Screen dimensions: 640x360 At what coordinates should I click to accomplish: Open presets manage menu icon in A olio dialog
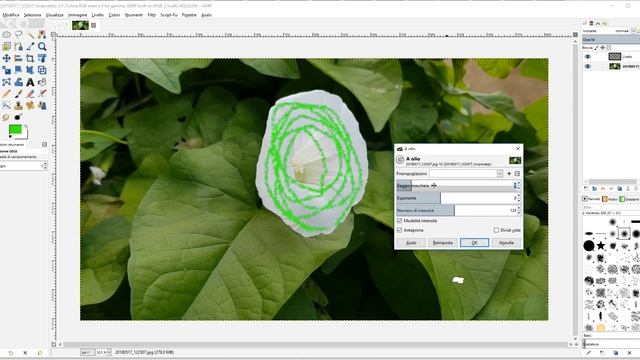coord(517,174)
